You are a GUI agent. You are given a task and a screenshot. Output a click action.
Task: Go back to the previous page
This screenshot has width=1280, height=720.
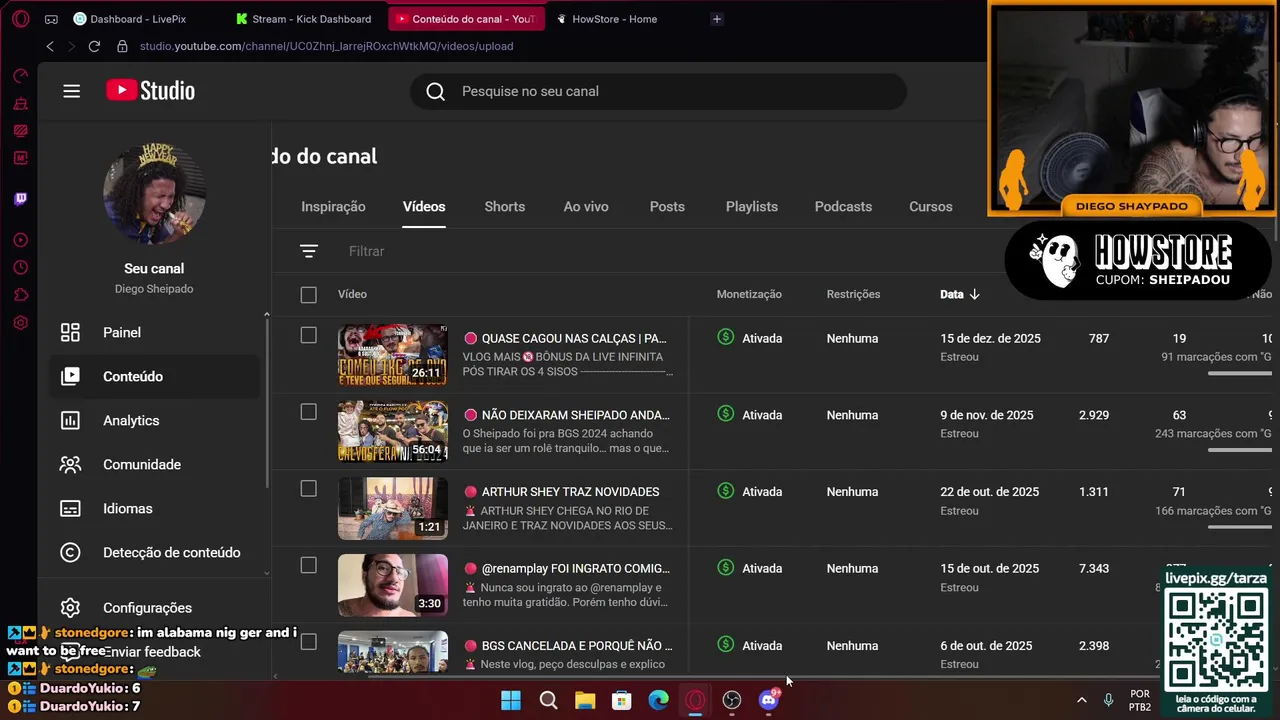(50, 46)
